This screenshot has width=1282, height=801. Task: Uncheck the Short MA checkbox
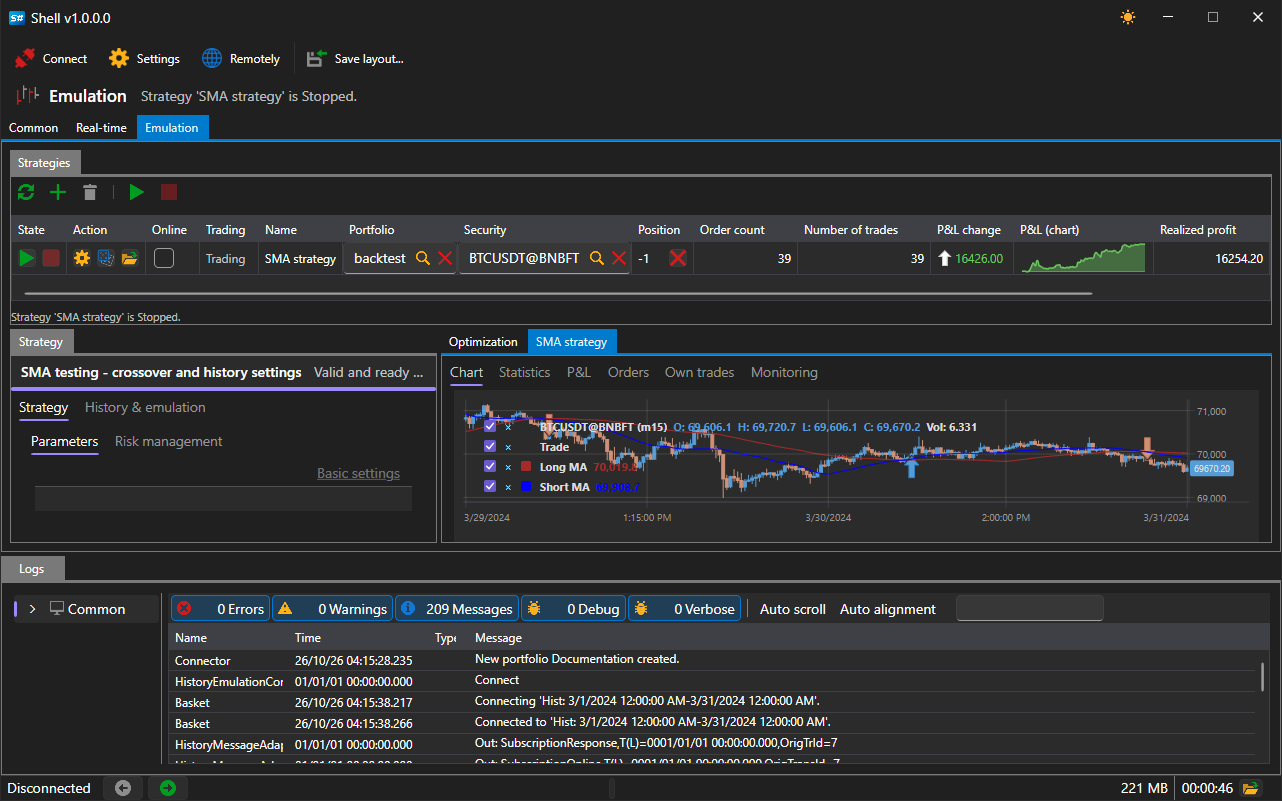[490, 487]
